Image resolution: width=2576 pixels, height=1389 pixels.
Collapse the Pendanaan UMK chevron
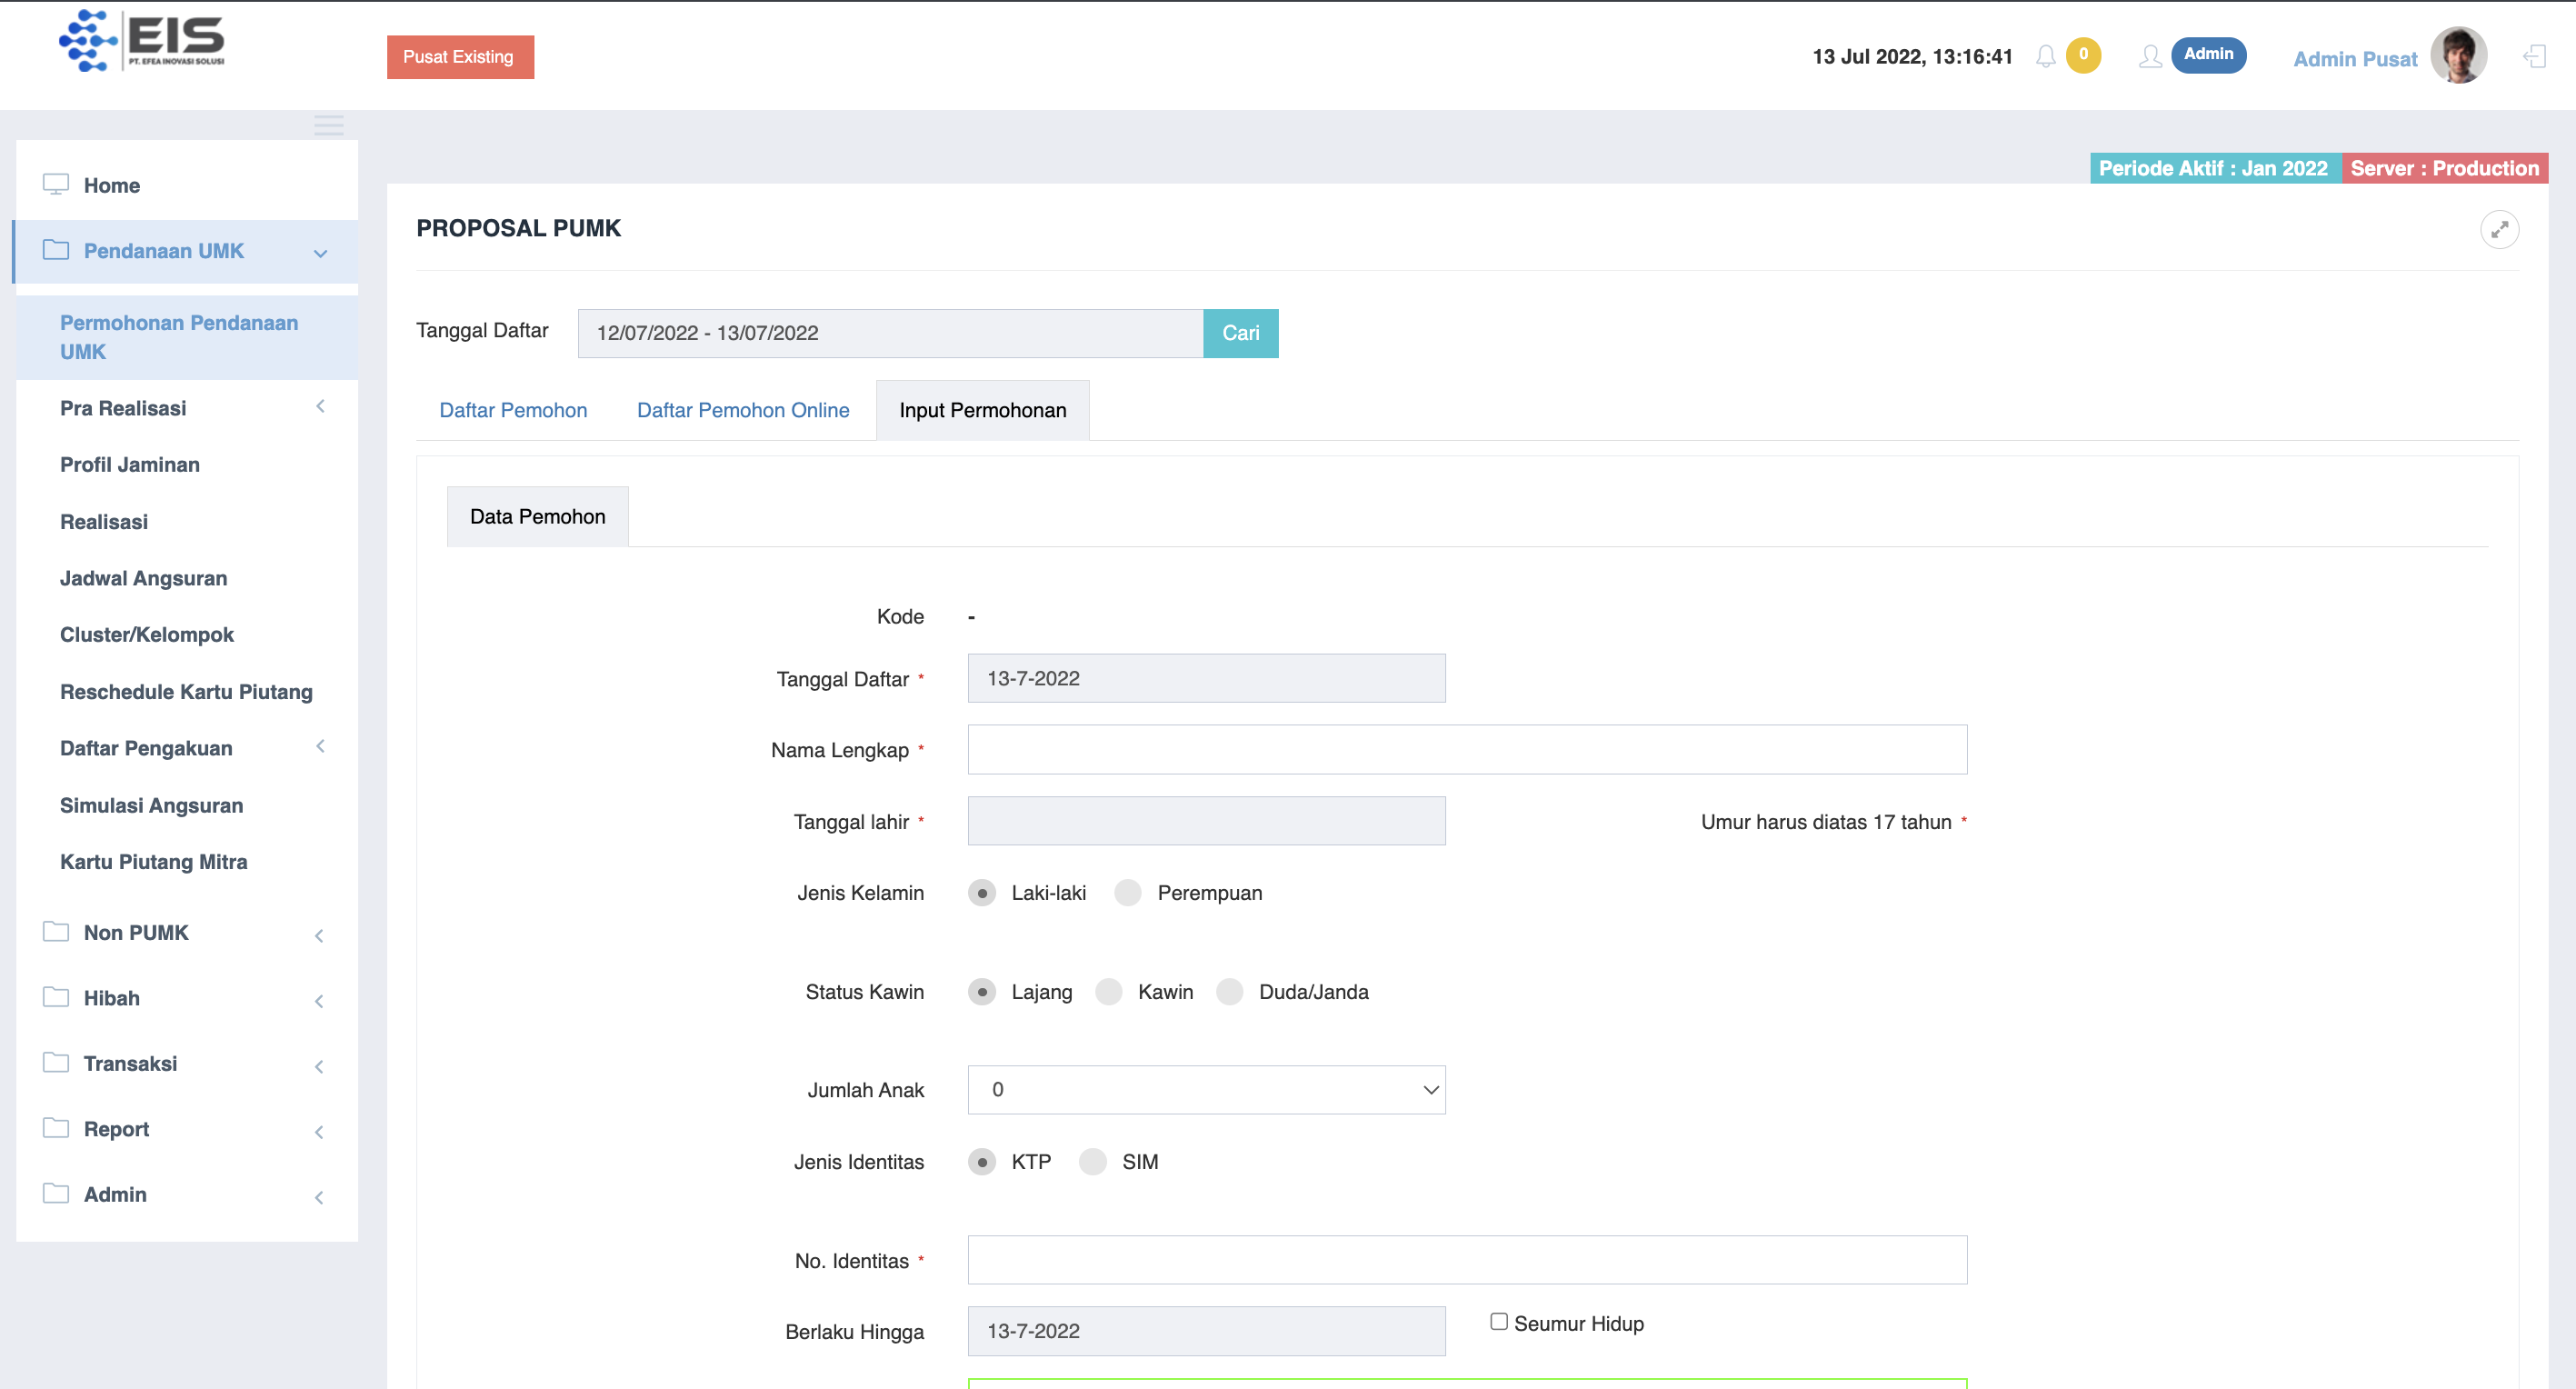321,253
